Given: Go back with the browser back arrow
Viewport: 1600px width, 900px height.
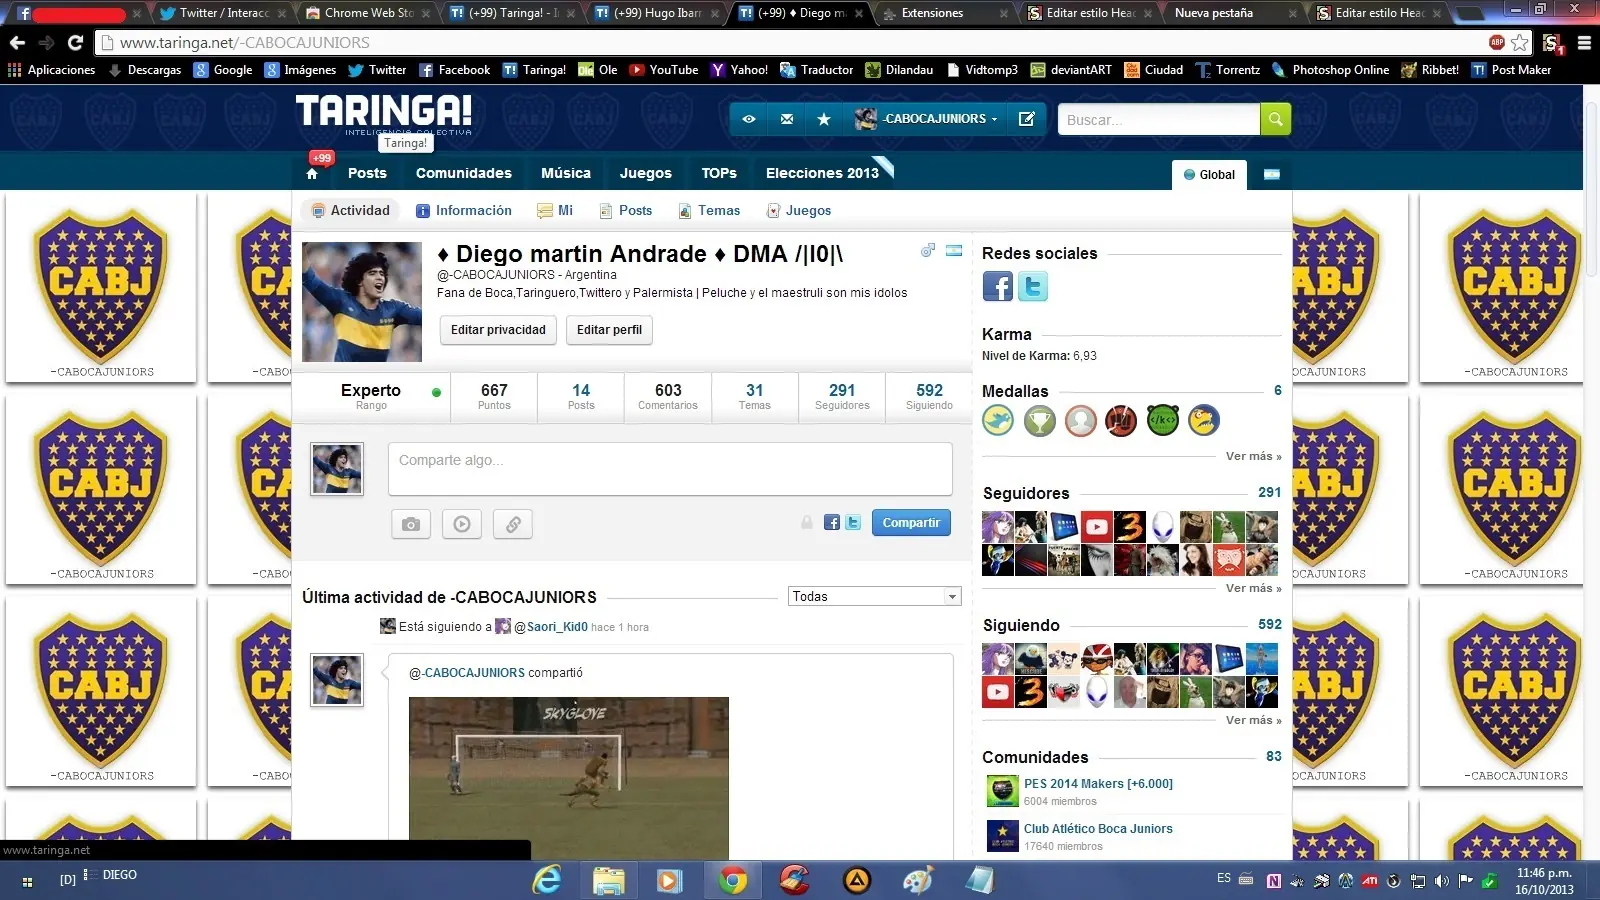Looking at the screenshot, I should click(x=17, y=43).
